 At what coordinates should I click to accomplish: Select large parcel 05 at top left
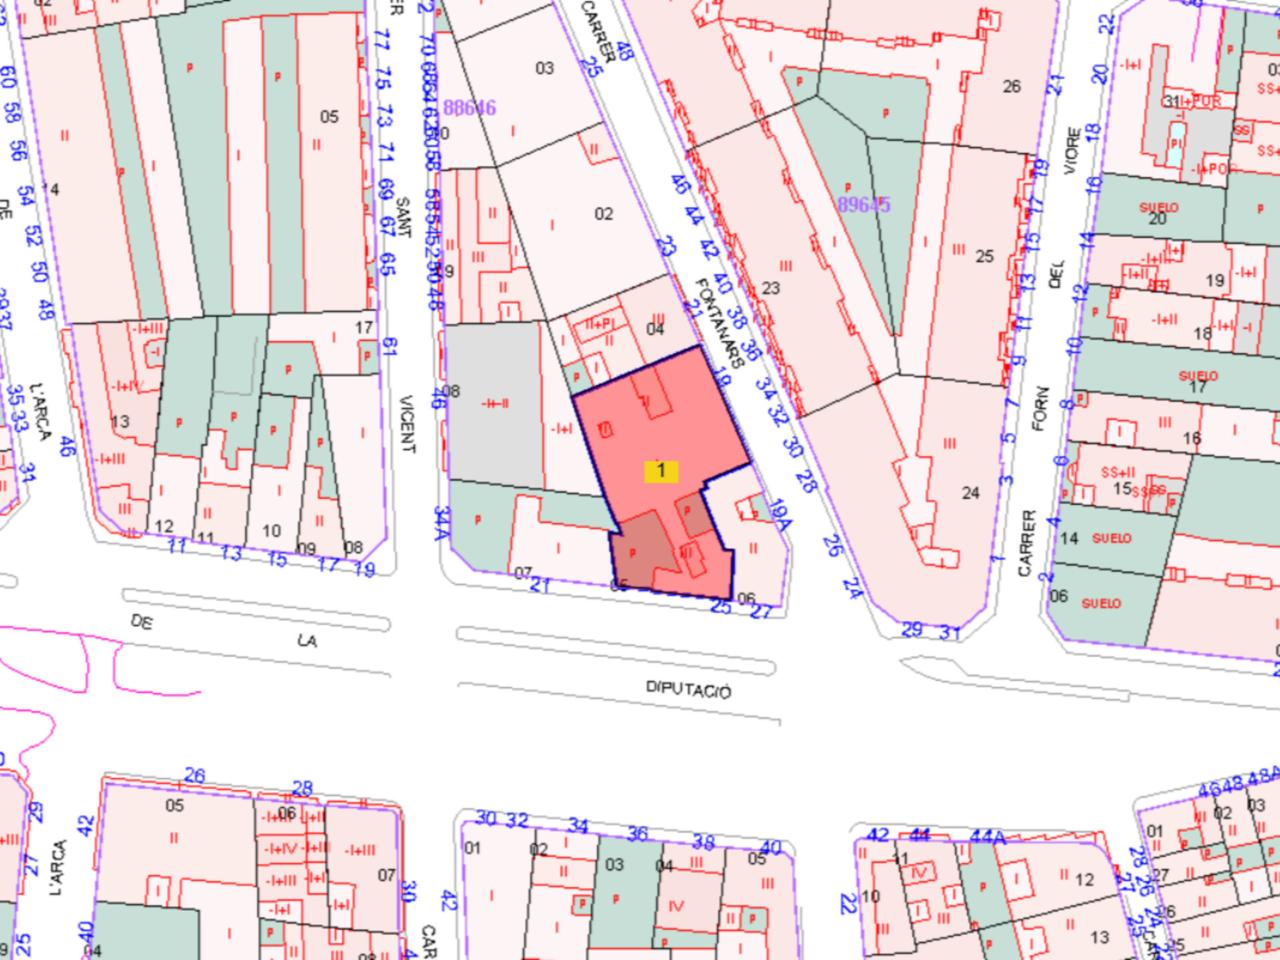[x=329, y=117]
